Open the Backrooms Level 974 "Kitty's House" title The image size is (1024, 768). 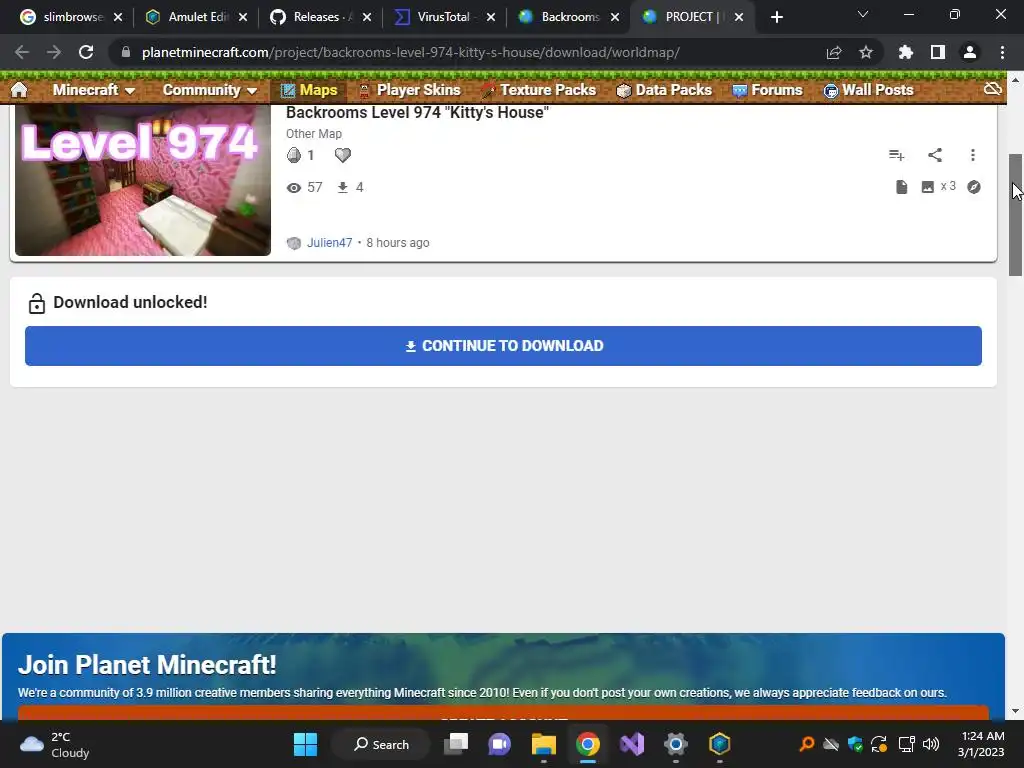[x=417, y=113]
